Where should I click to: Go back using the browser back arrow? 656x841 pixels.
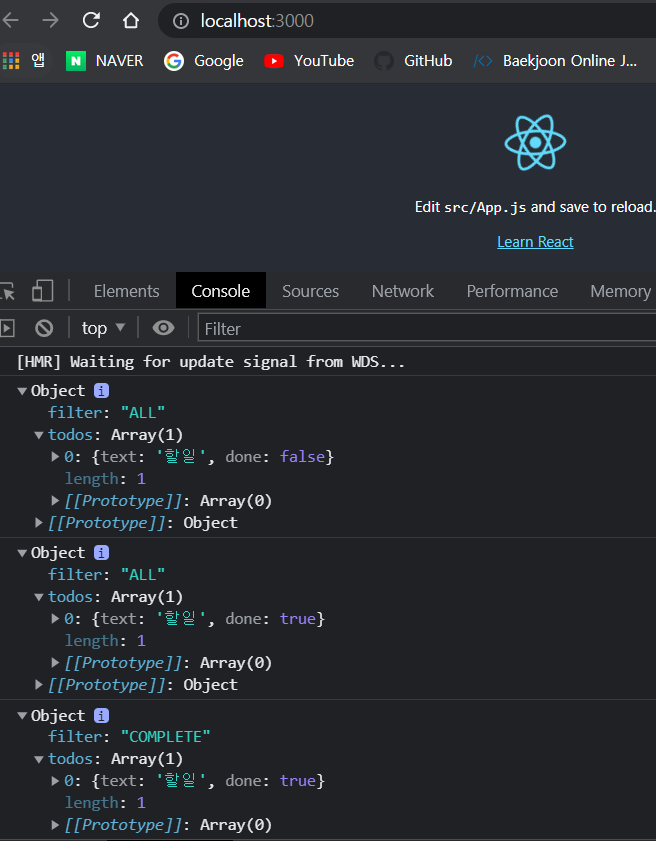tap(10, 20)
